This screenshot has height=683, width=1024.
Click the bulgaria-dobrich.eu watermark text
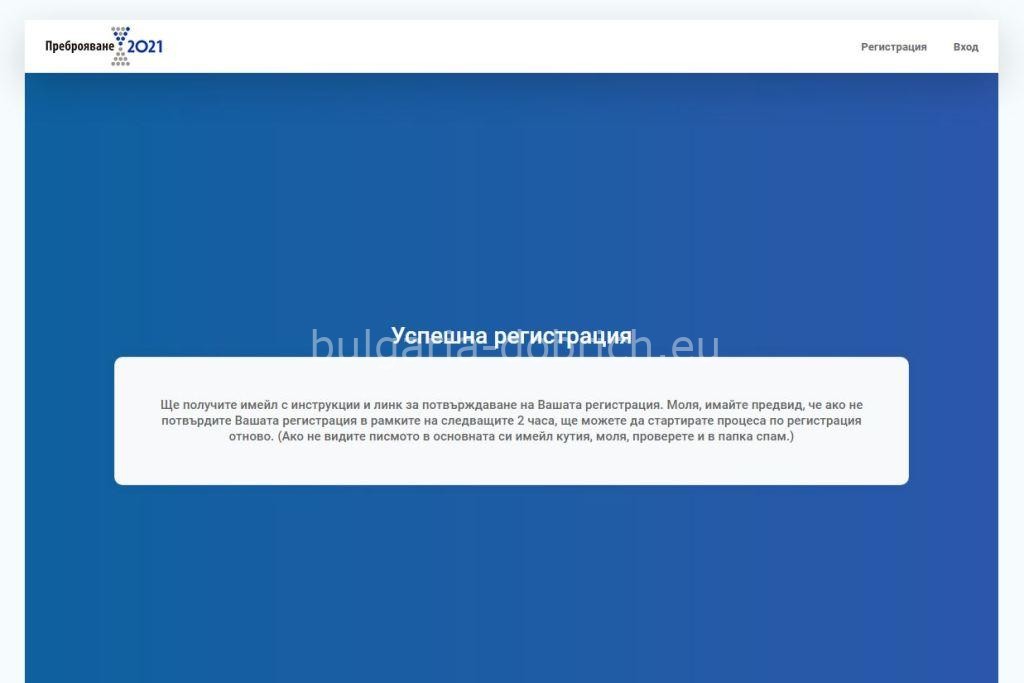[x=515, y=344]
